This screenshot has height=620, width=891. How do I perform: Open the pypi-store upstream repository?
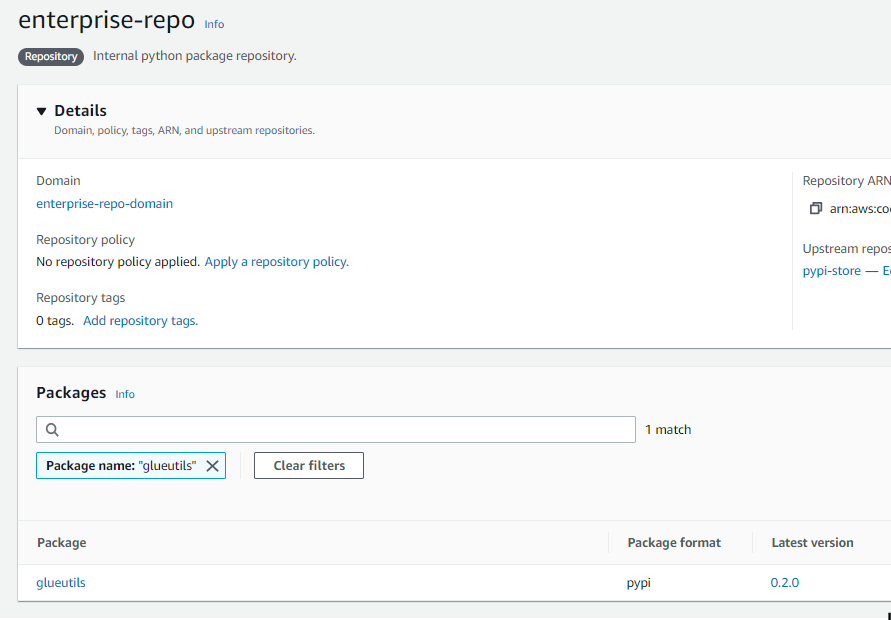point(831,270)
